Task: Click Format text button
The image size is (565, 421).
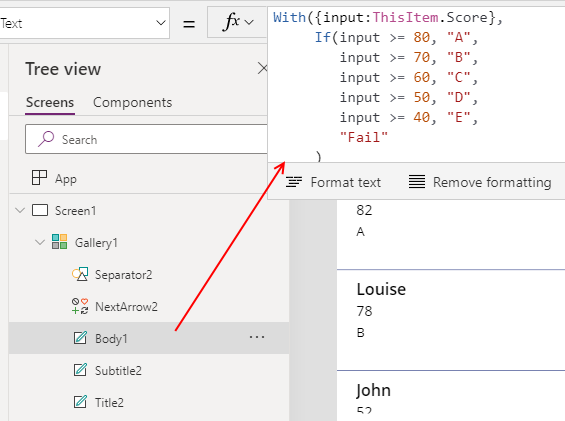Action: [x=333, y=182]
